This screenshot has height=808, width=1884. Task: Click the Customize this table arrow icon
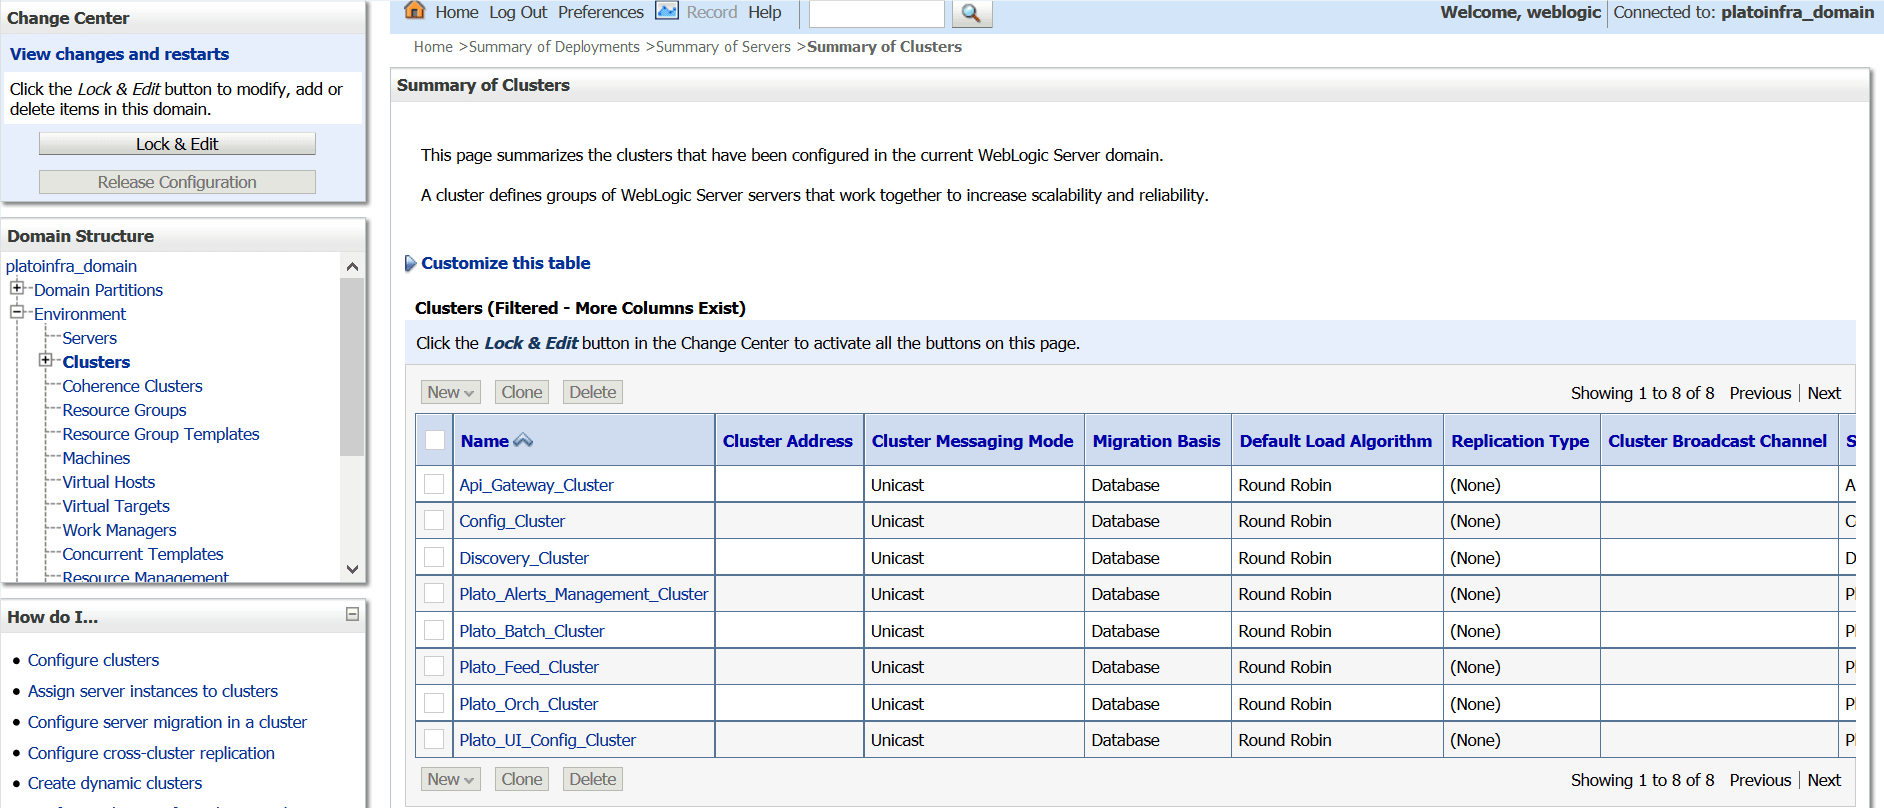[x=410, y=263]
